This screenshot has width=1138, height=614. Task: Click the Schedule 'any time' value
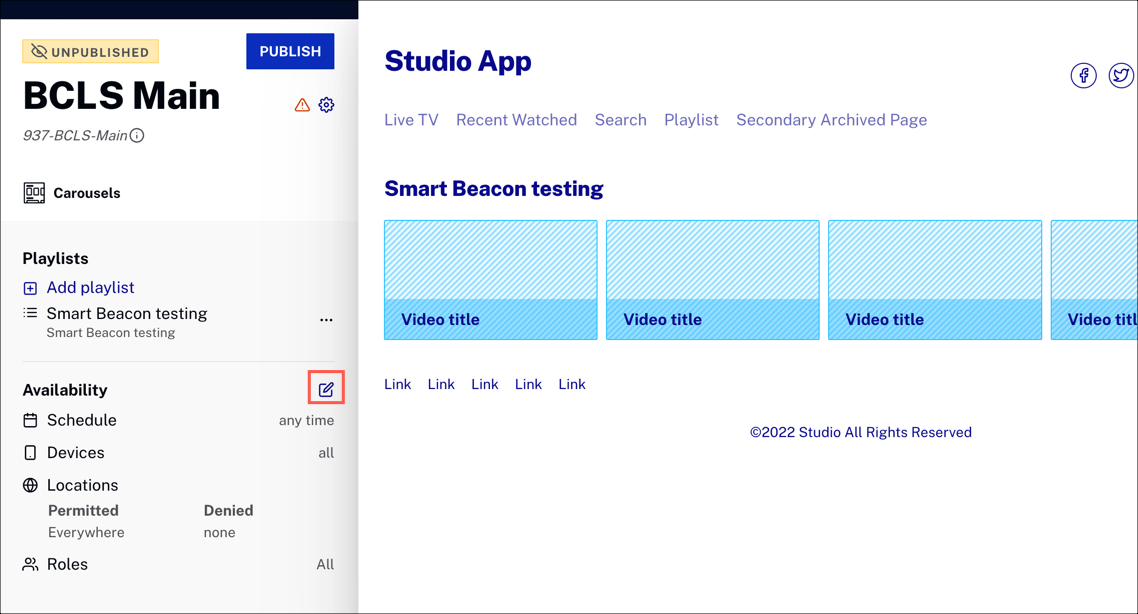pos(306,420)
